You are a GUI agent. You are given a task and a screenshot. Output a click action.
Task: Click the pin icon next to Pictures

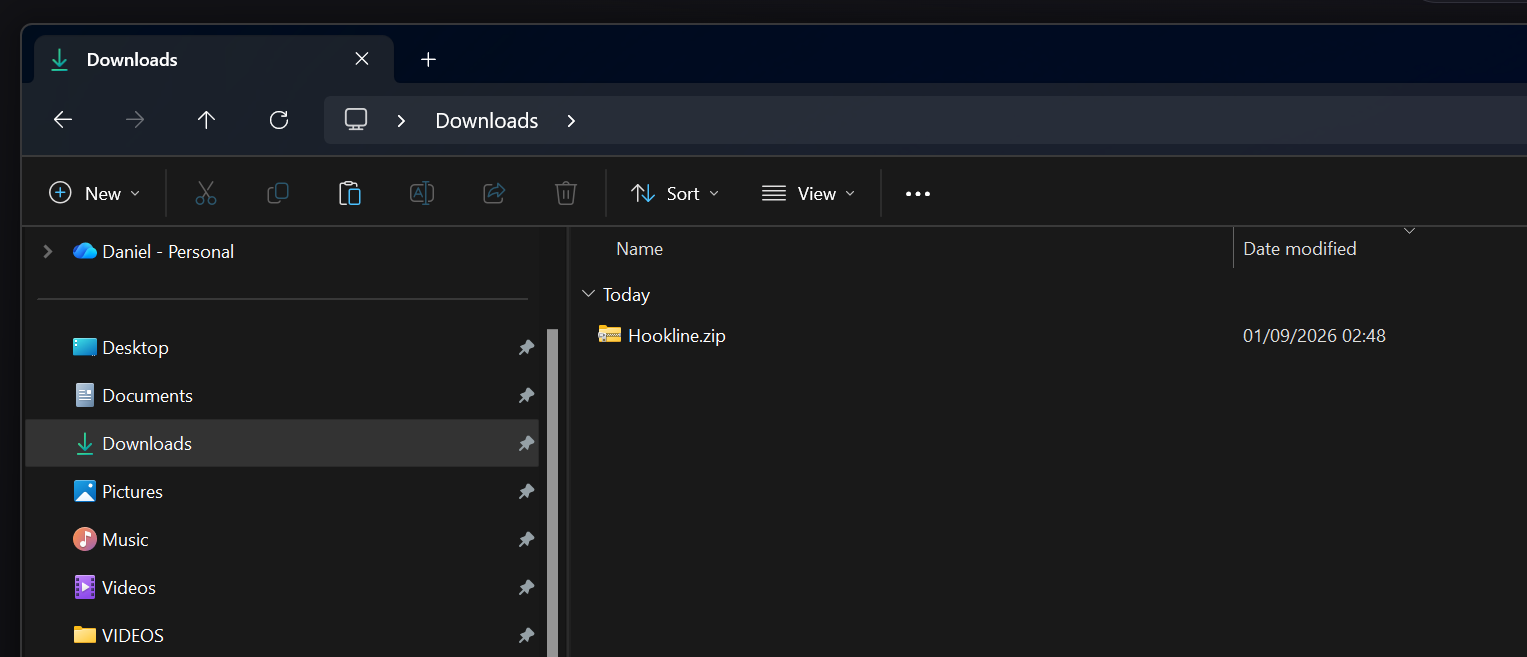click(x=526, y=492)
